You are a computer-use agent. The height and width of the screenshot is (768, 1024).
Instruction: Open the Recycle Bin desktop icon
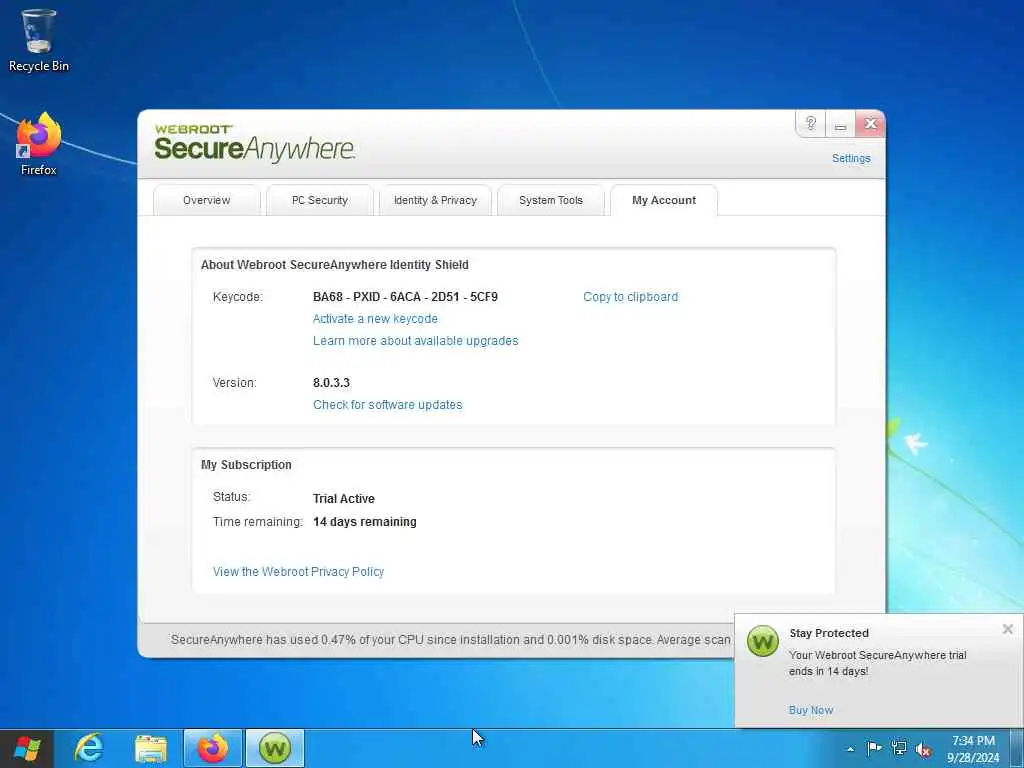38,40
